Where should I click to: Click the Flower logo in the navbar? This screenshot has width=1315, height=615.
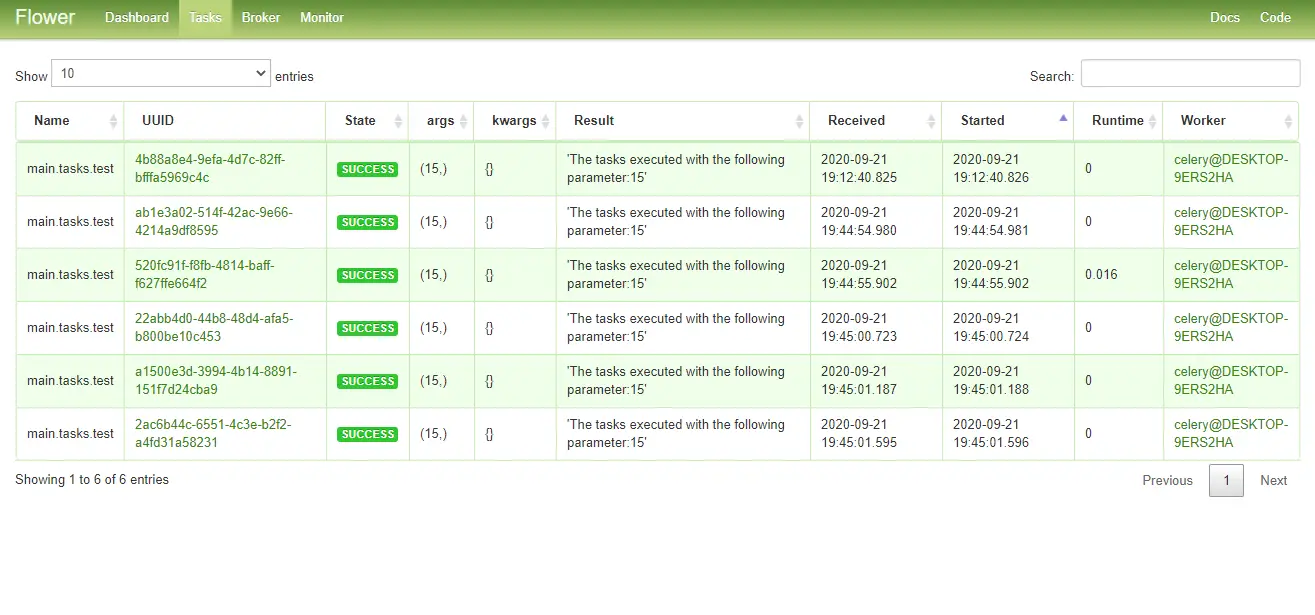tap(45, 17)
